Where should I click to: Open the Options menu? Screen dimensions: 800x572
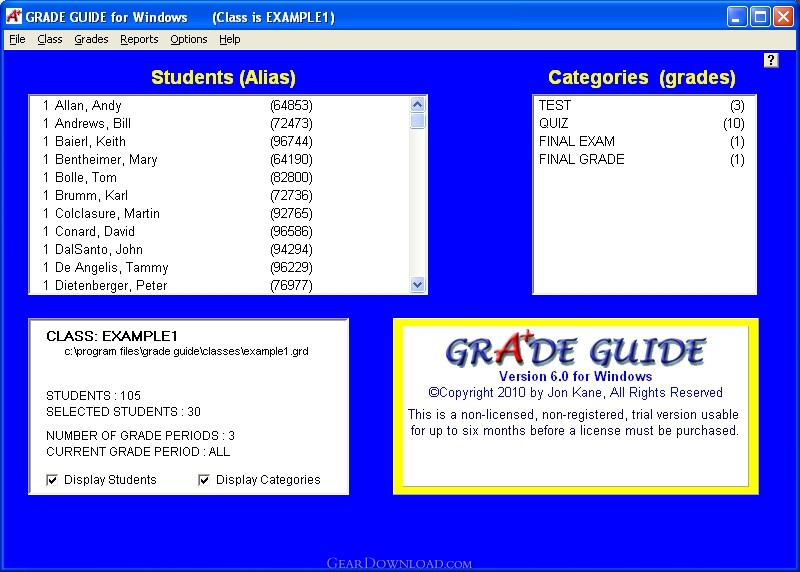189,39
